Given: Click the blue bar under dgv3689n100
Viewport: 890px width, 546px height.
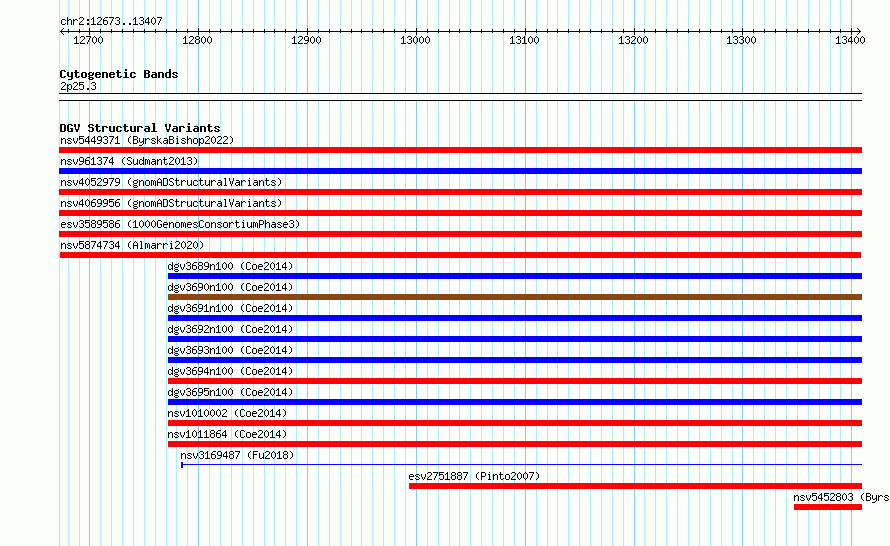Looking at the screenshot, I should (x=515, y=276).
